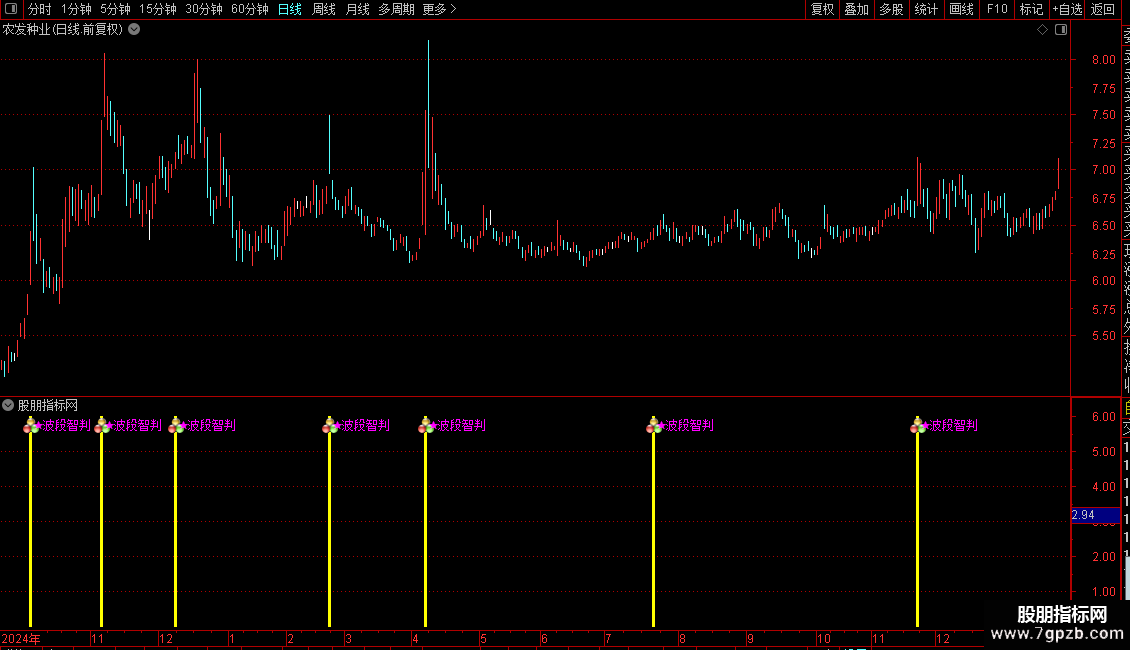Click the 波段智判 signal icon near November
The image size is (1130, 650).
[102, 425]
